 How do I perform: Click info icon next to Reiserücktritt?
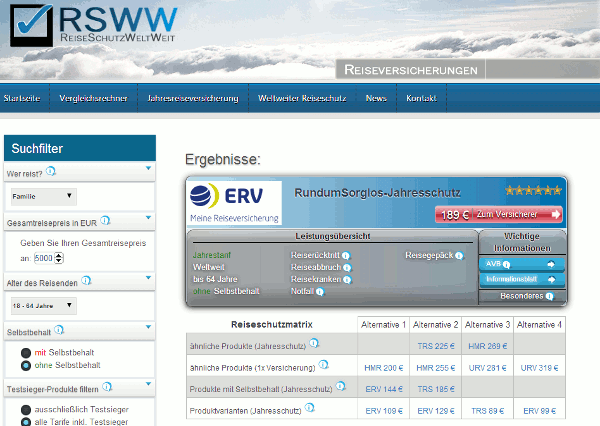coord(346,256)
